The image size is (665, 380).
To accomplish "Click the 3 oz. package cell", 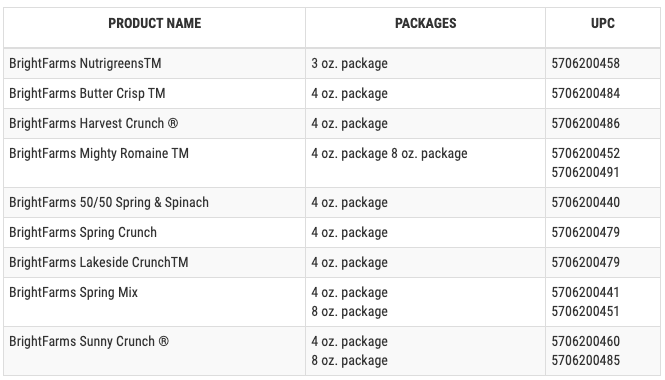I will click(425, 63).
